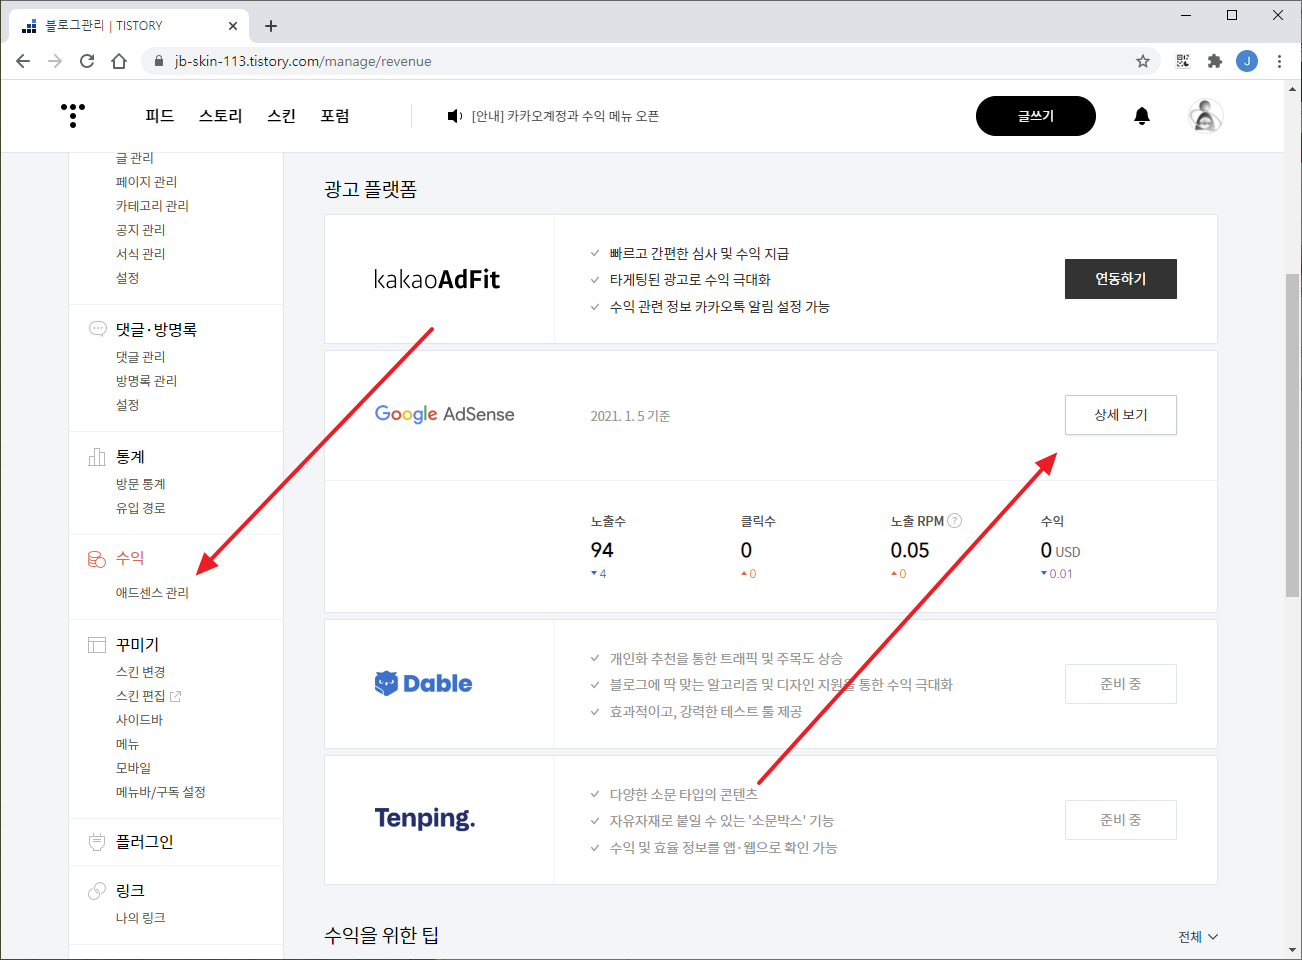Open 공지 관리 in the sidebar
This screenshot has height=960, width=1302.
[x=141, y=230]
